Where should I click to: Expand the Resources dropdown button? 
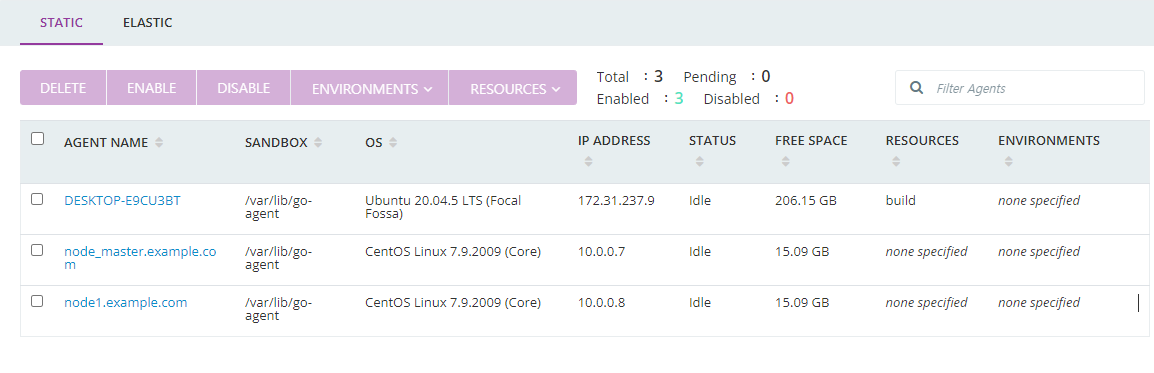pos(513,88)
